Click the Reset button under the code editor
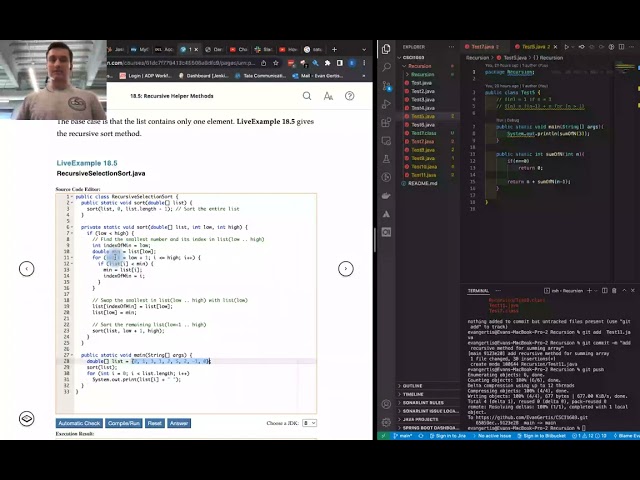Image resolution: width=640 pixels, height=480 pixels. tap(155, 423)
